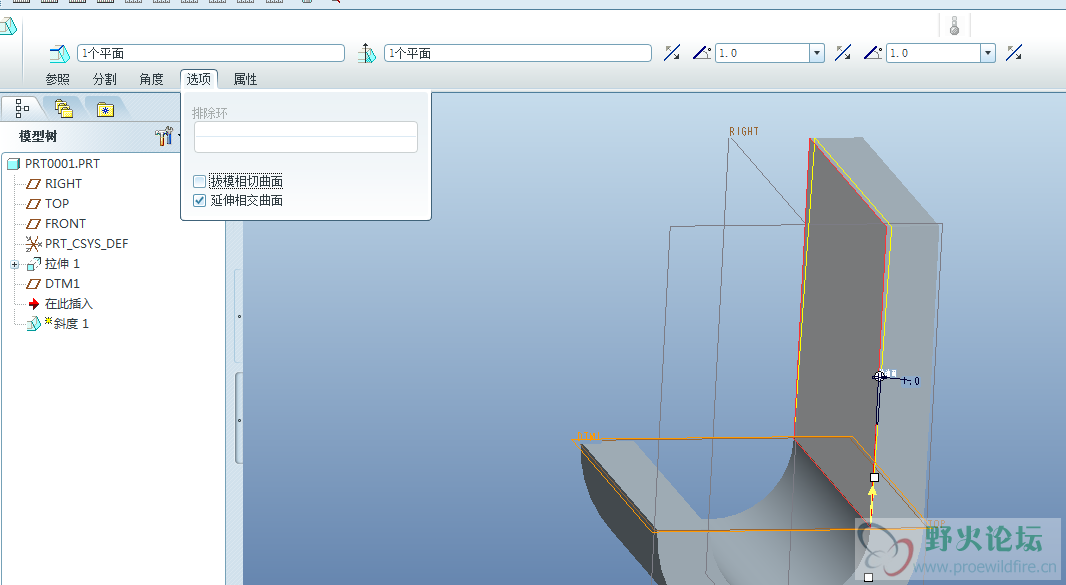
Task: Open the folder browser tab icon
Action: pos(63,108)
